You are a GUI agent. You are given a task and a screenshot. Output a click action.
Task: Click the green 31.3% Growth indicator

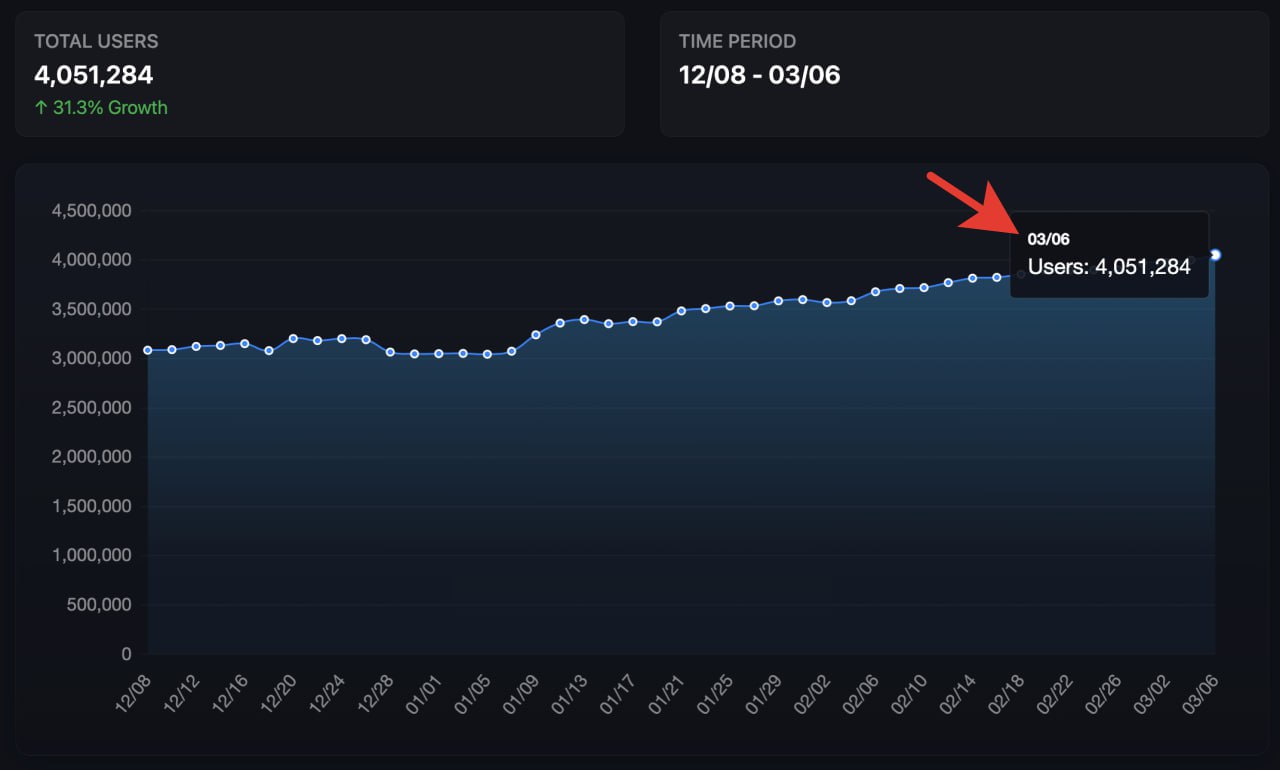(x=101, y=108)
